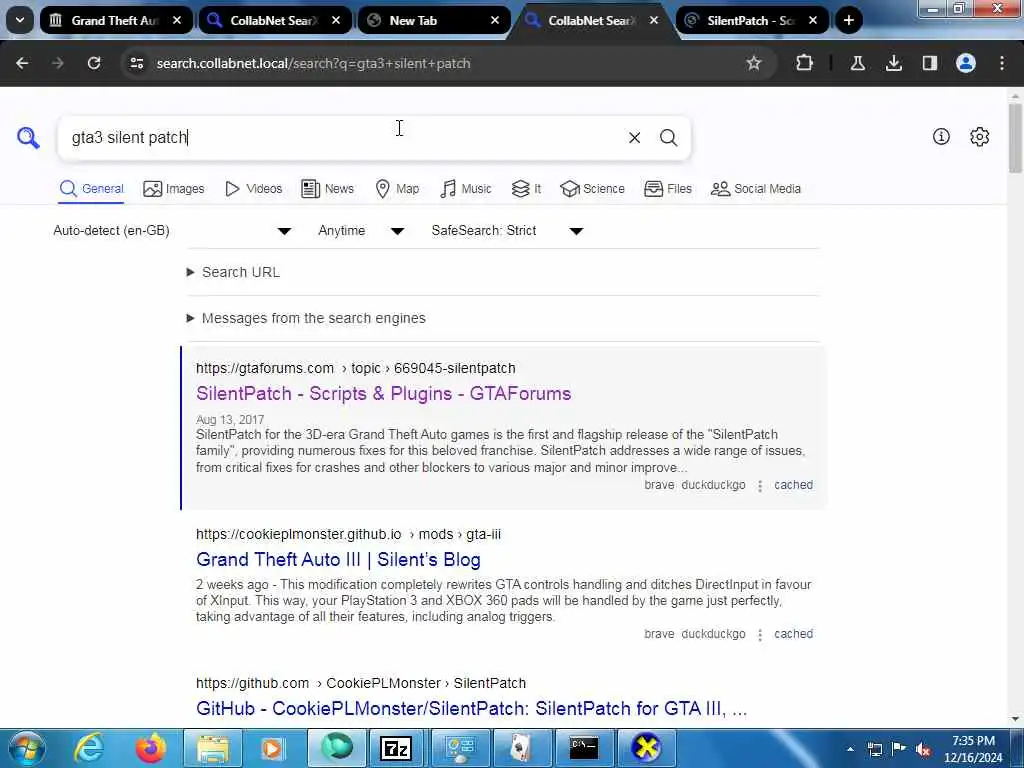This screenshot has height=768, width=1024.
Task: Click the gtaforums.com result URL
Action: [x=356, y=368]
